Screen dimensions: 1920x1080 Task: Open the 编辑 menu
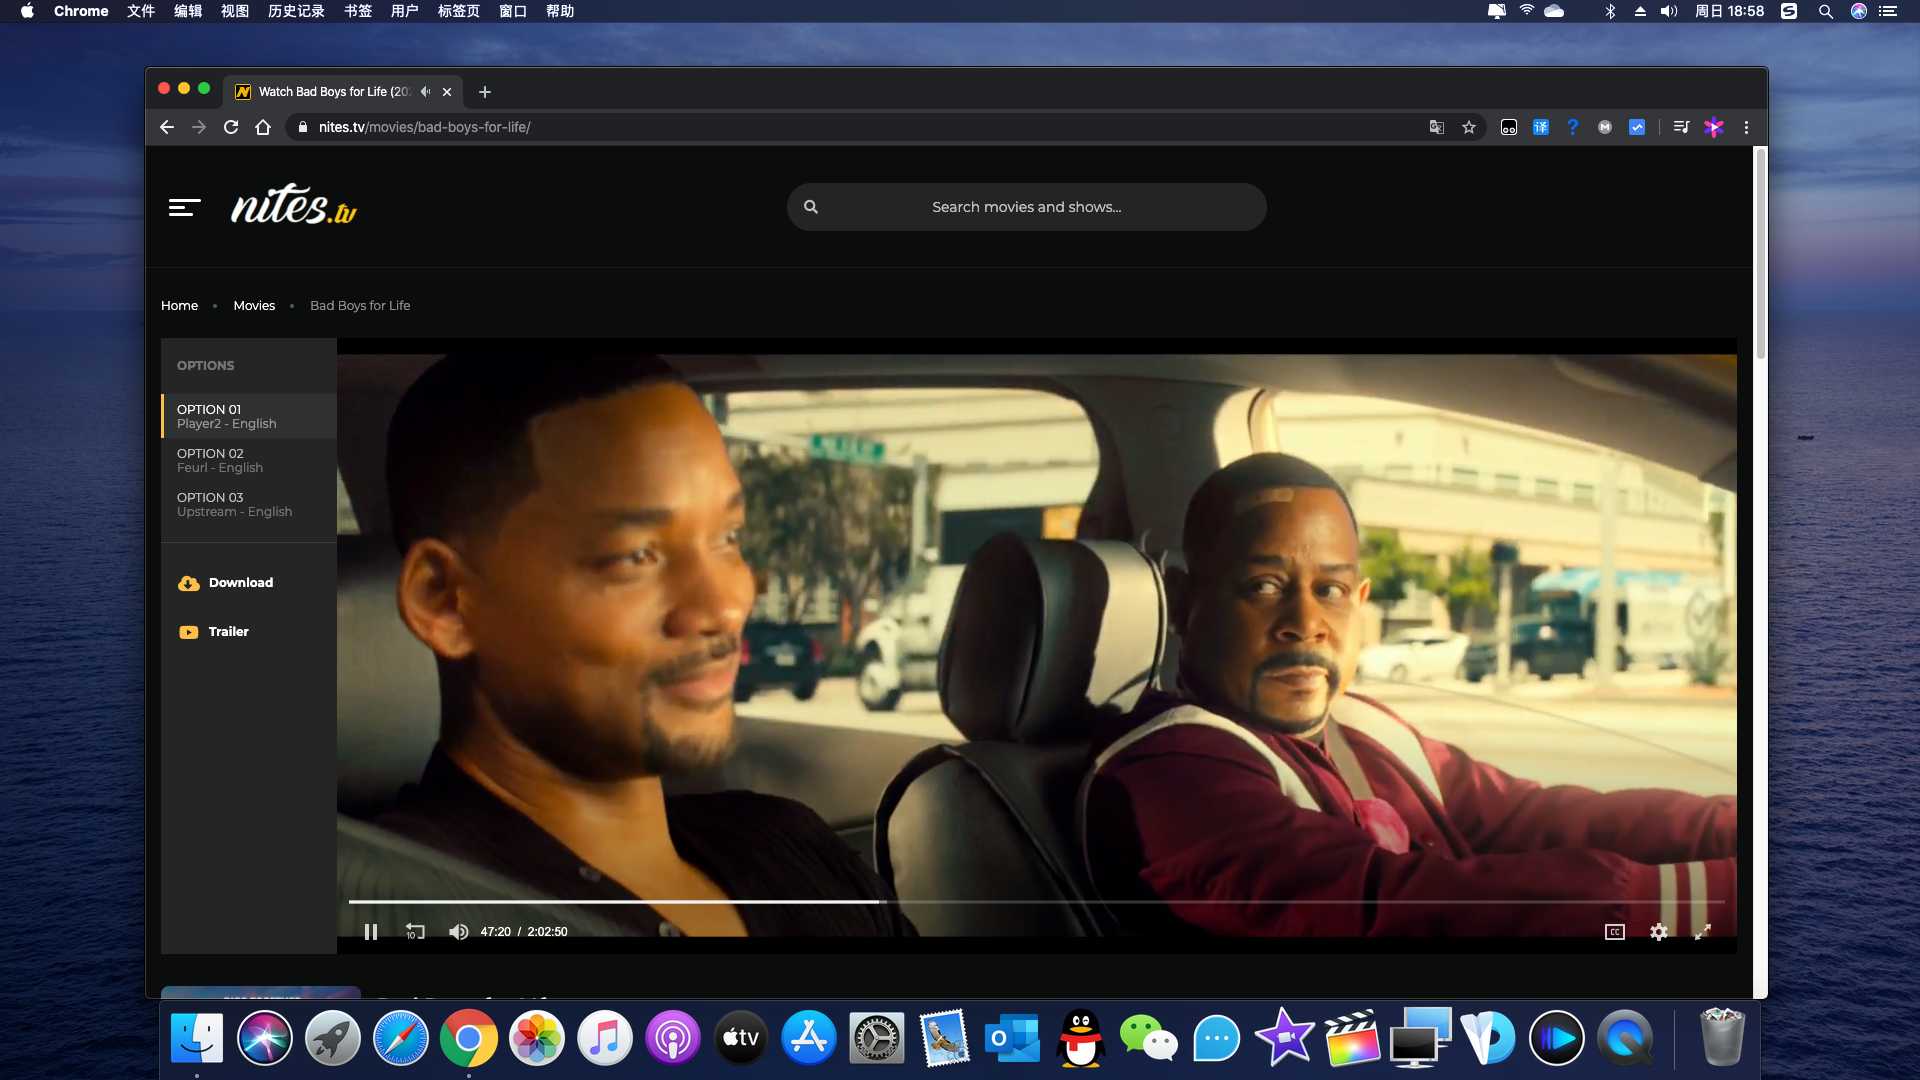(x=188, y=11)
